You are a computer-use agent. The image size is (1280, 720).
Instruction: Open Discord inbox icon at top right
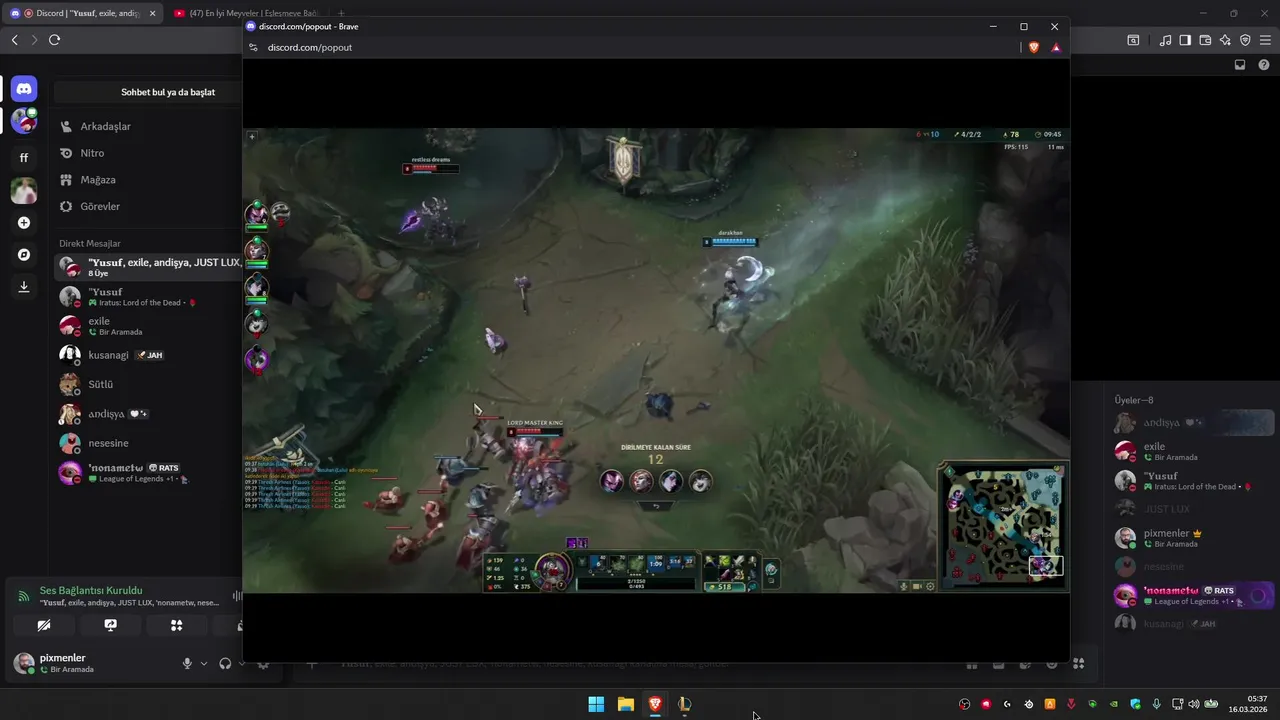1240,65
